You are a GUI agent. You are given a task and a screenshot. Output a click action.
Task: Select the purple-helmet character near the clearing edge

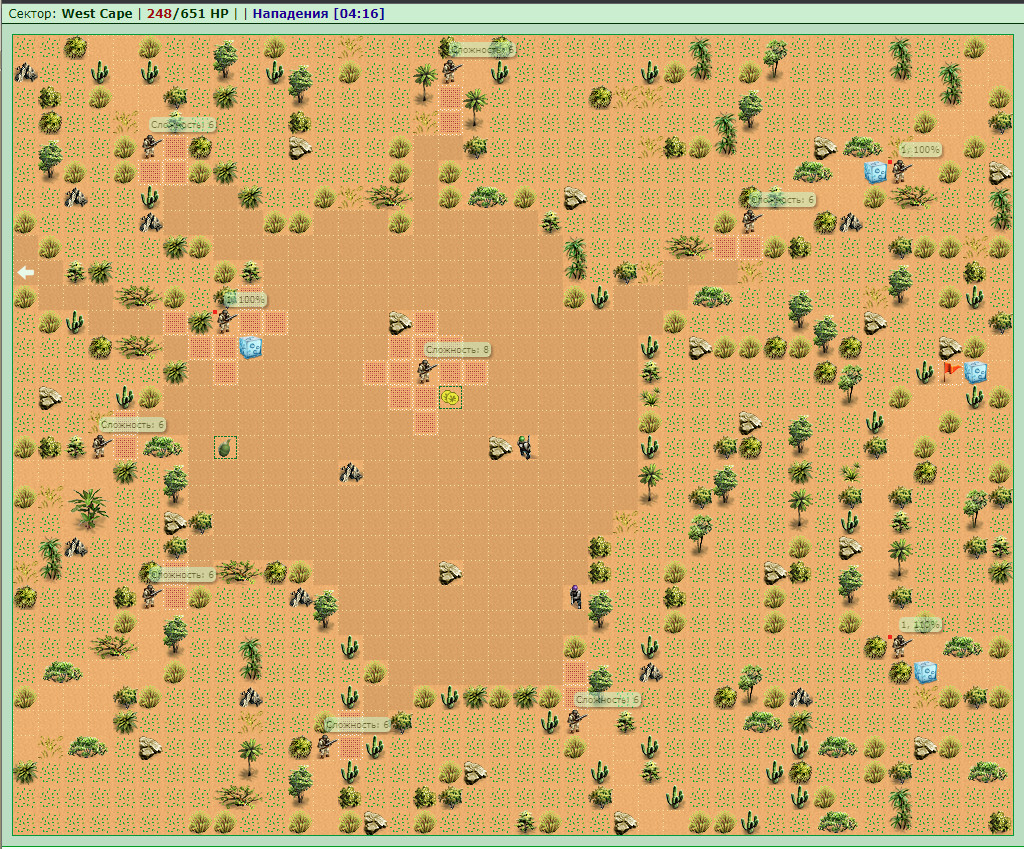coord(575,596)
